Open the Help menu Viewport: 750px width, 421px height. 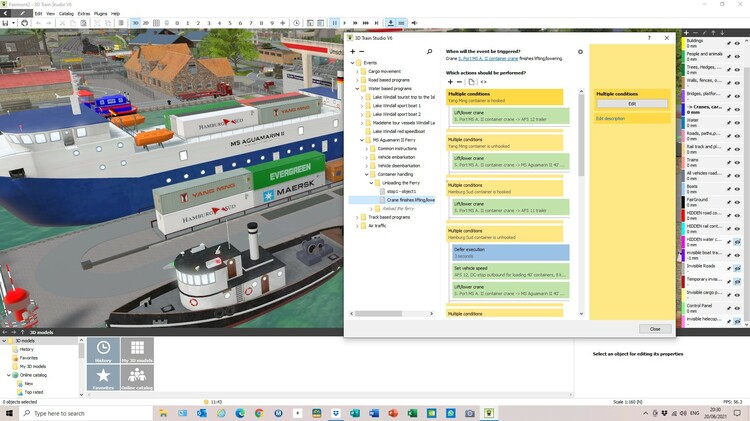pos(115,13)
